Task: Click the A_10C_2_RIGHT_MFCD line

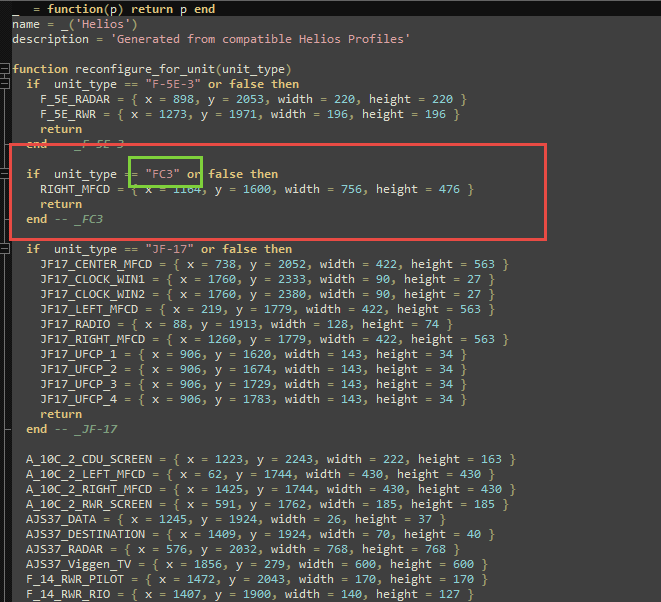Action: click(271, 489)
